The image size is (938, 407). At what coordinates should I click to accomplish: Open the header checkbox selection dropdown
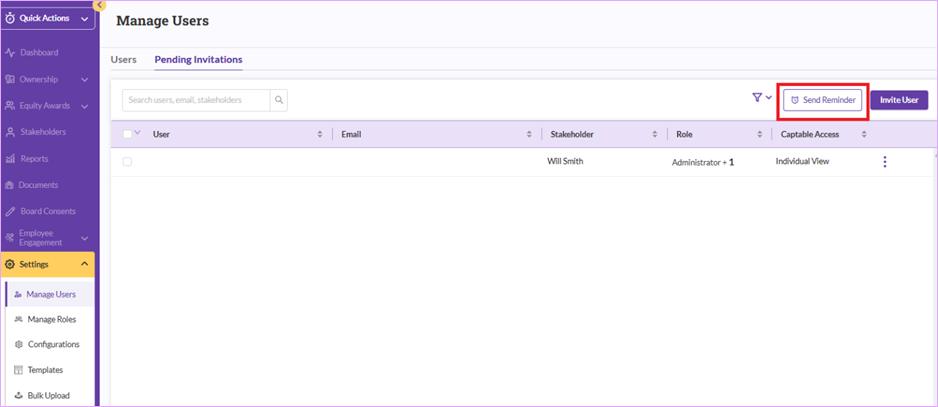click(138, 133)
